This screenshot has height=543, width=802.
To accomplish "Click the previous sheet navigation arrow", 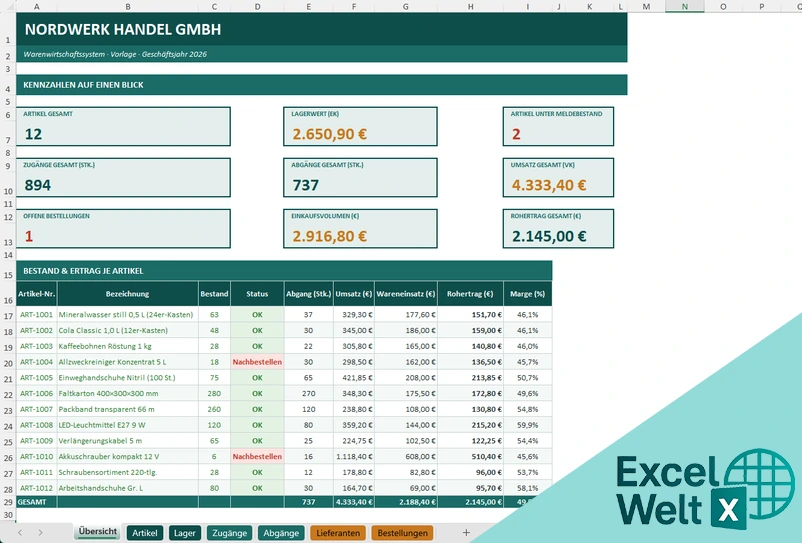I will 20,533.
